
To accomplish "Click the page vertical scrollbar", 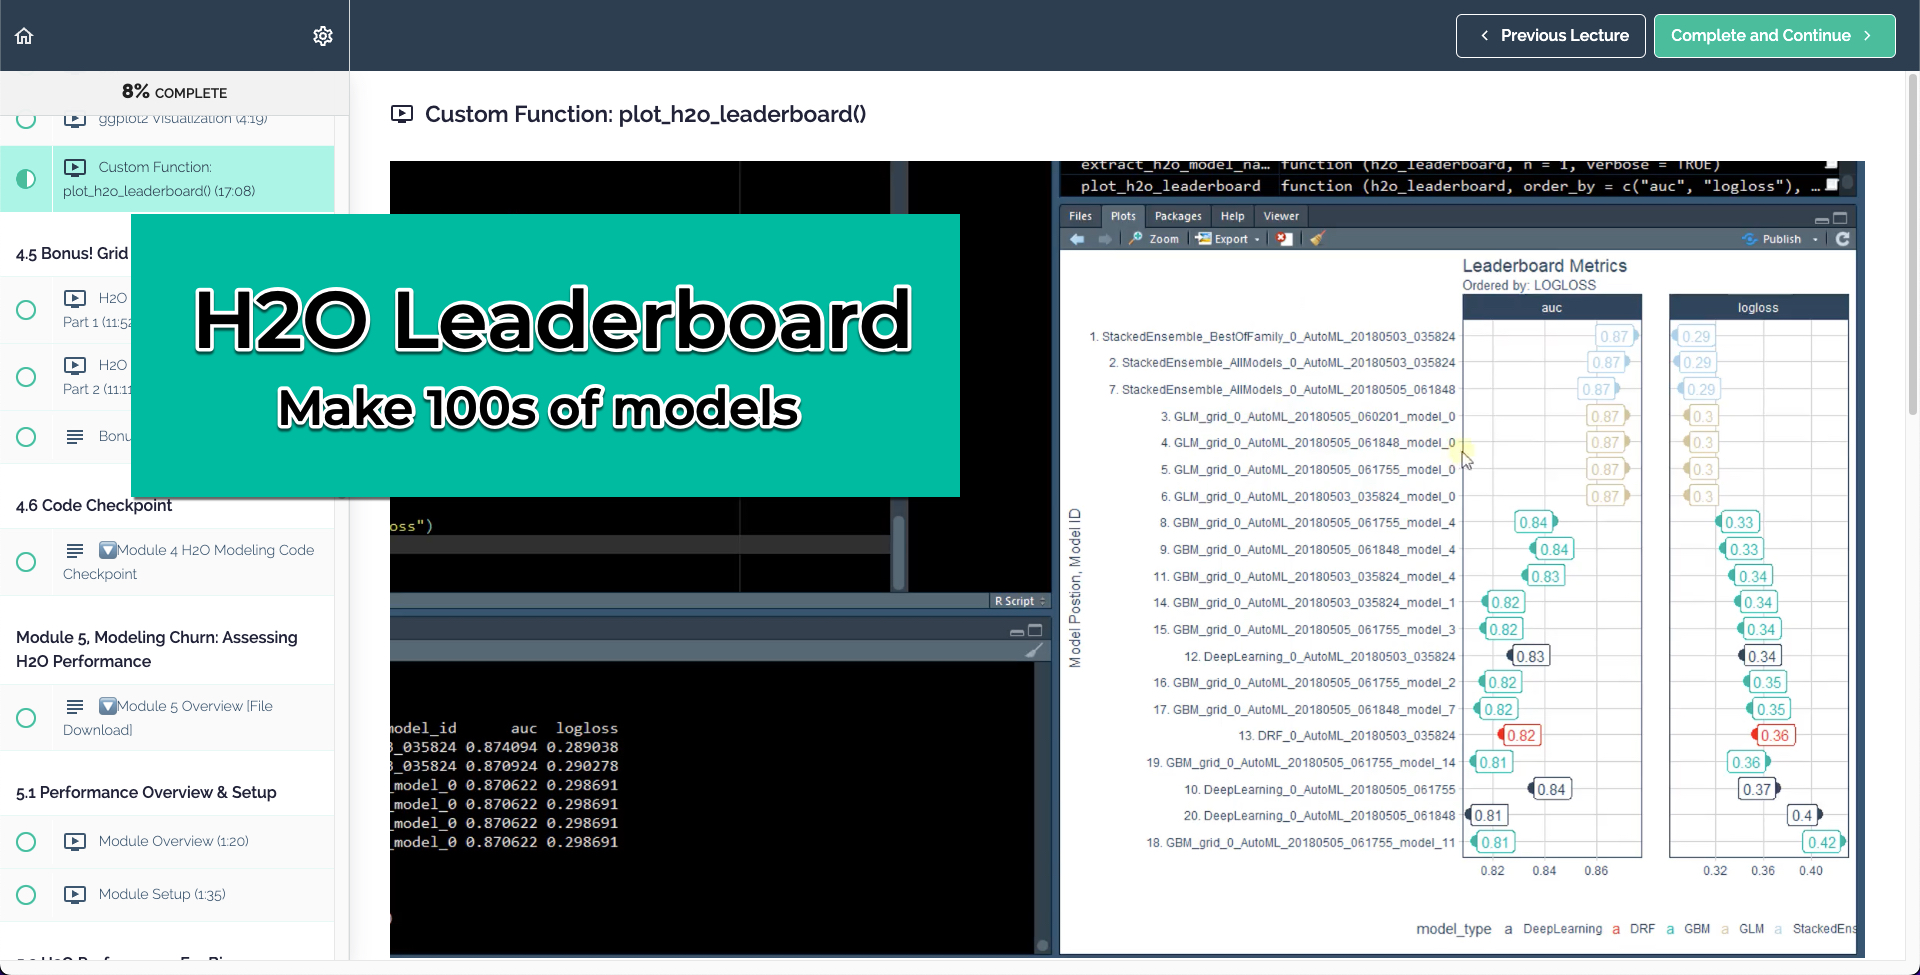I will click(1913, 244).
